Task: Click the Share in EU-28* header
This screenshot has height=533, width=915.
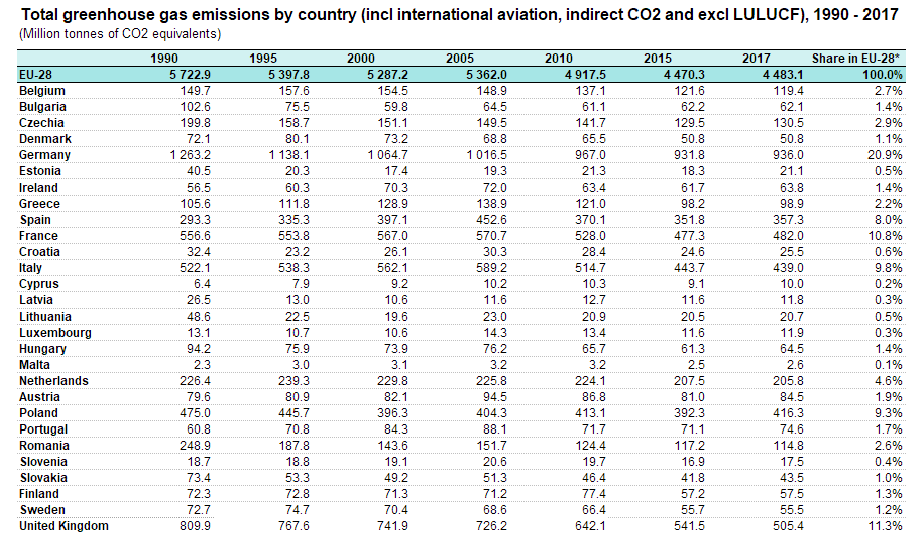Action: point(857,59)
